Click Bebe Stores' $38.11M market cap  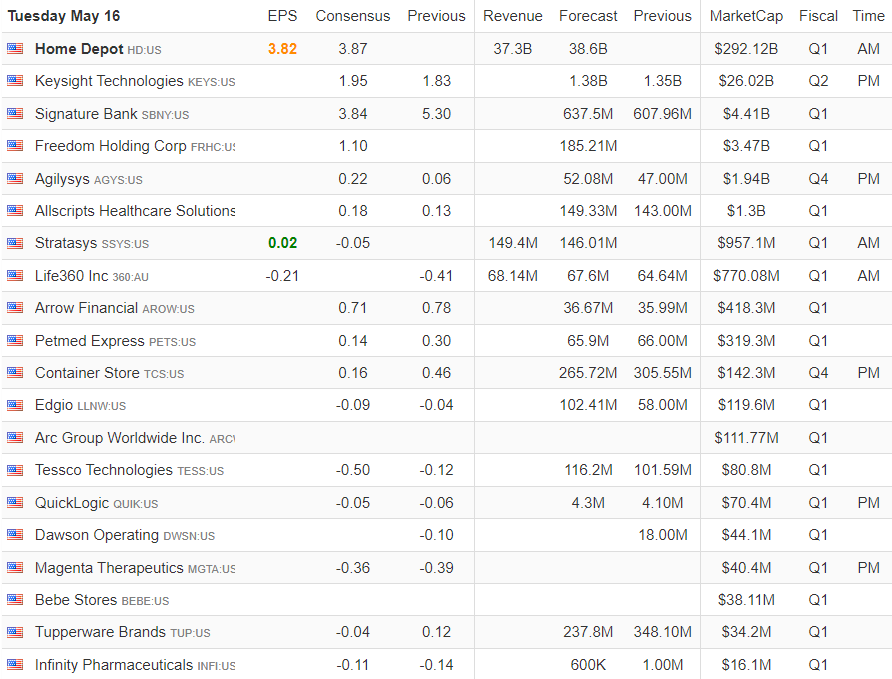(746, 600)
